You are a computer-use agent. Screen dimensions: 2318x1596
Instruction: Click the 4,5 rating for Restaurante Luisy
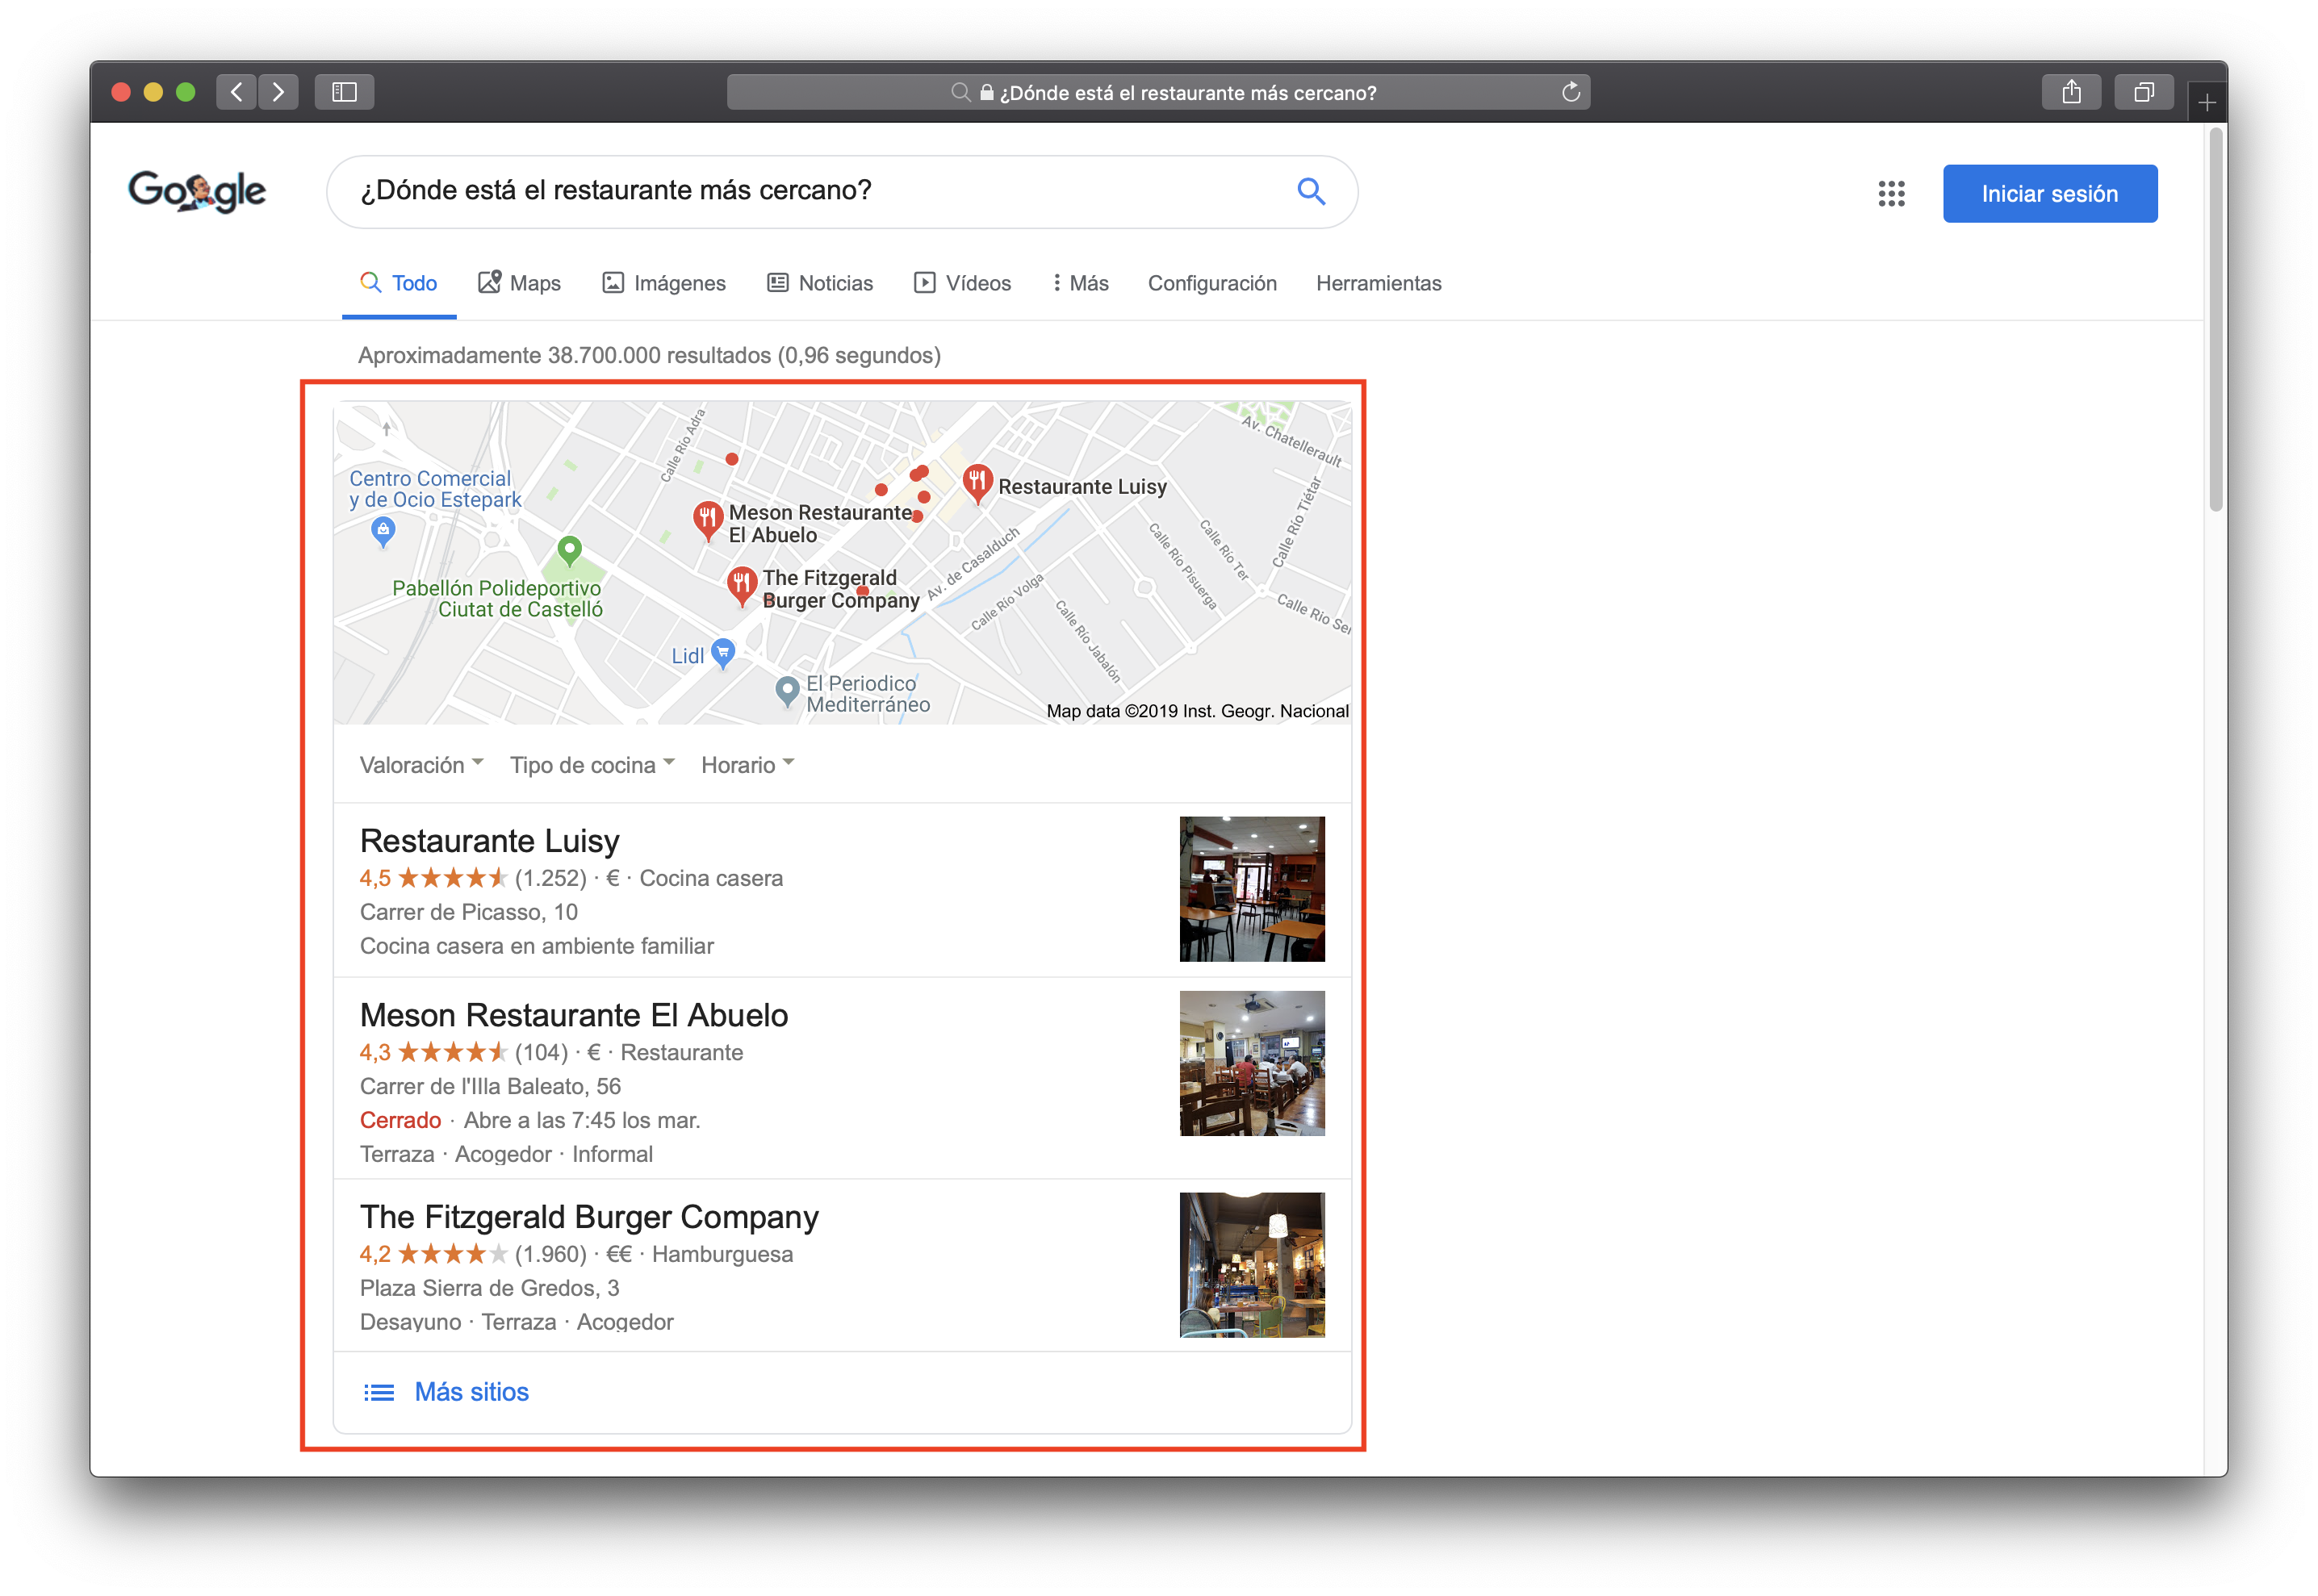point(375,878)
